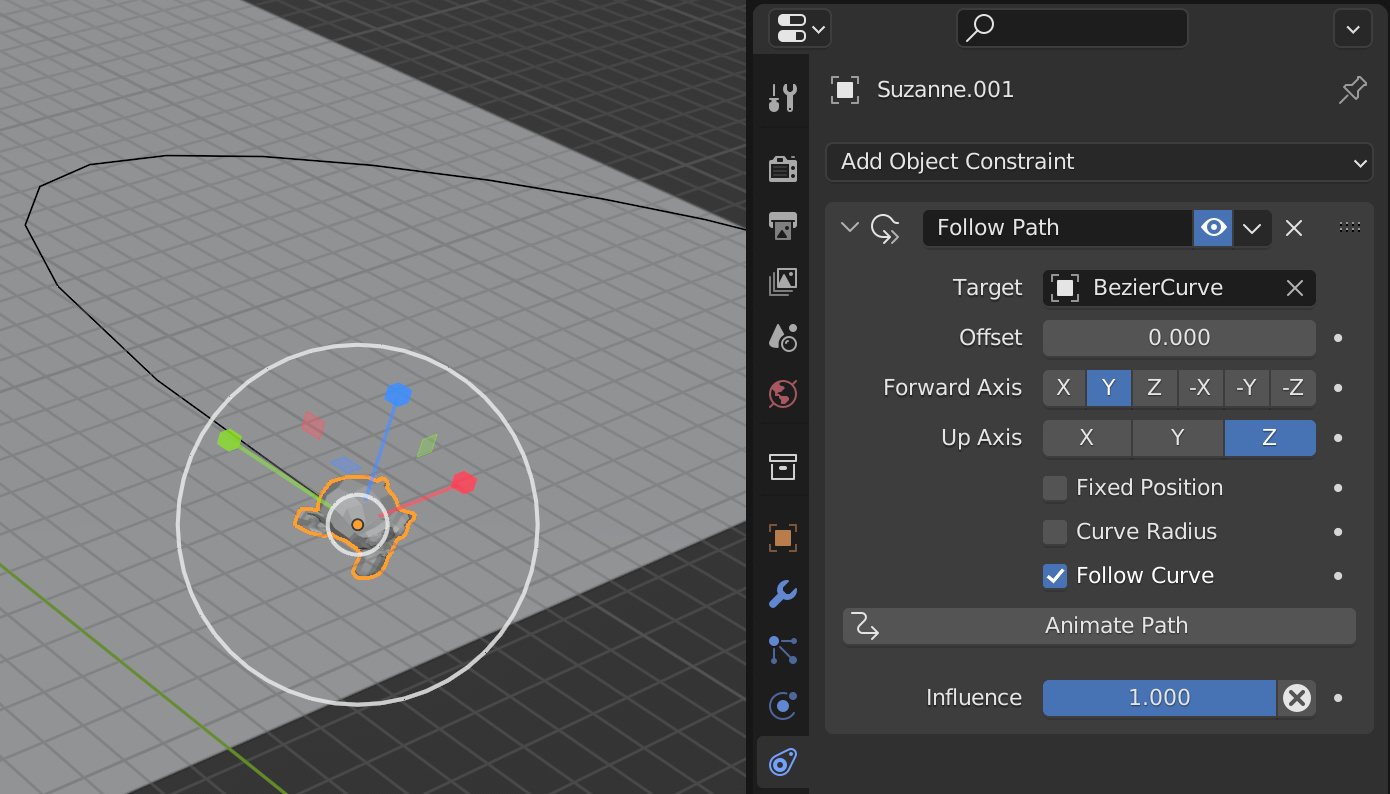Set Up Axis to Z
Viewport: 1390px width, 794px height.
point(1270,438)
